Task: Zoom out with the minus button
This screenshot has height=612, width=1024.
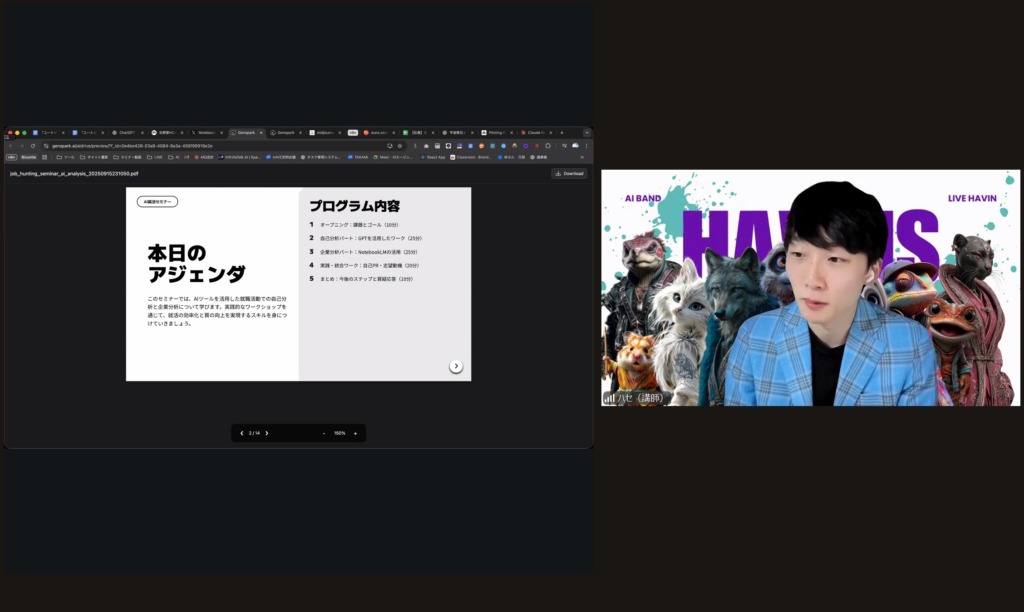Action: 323,433
